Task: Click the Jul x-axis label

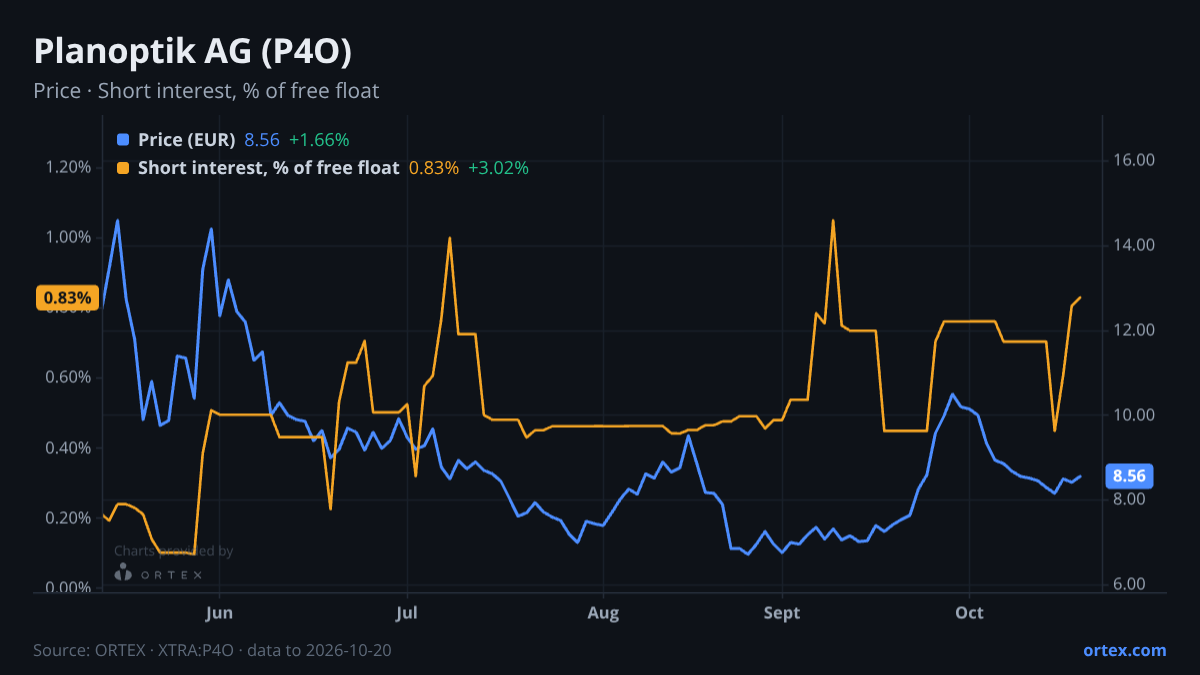Action: [x=406, y=612]
